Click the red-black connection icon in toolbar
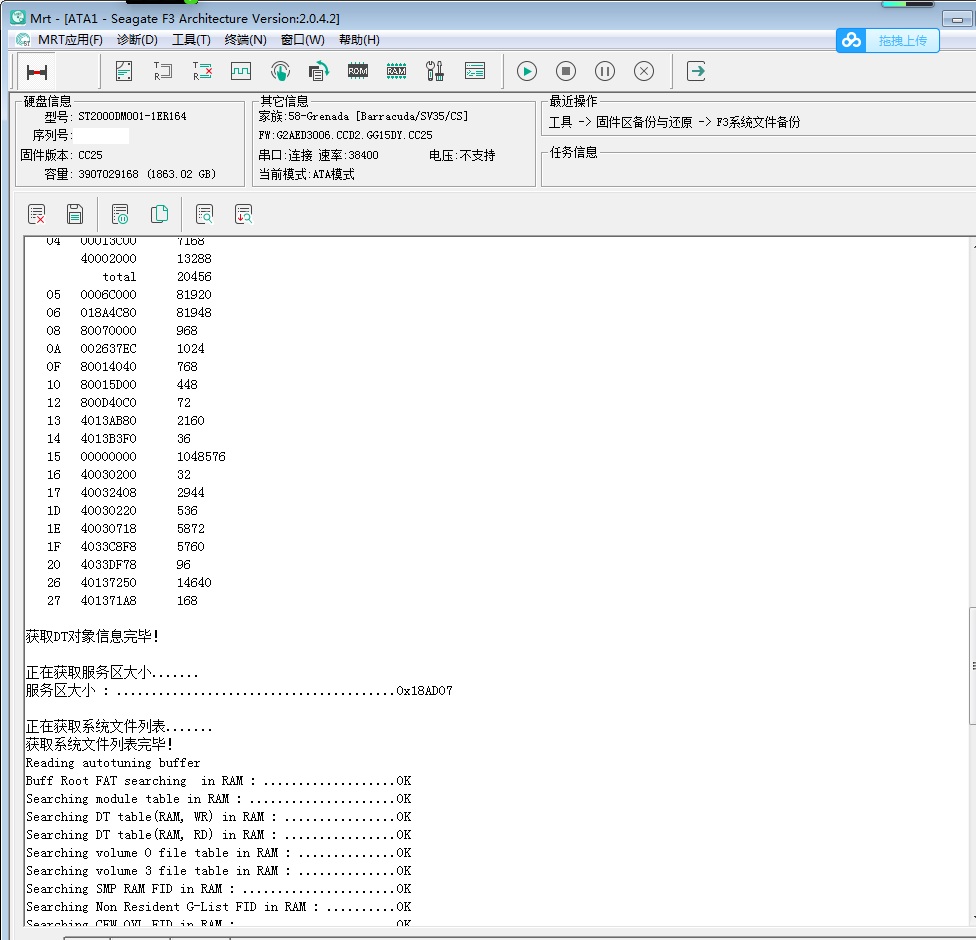 37,72
